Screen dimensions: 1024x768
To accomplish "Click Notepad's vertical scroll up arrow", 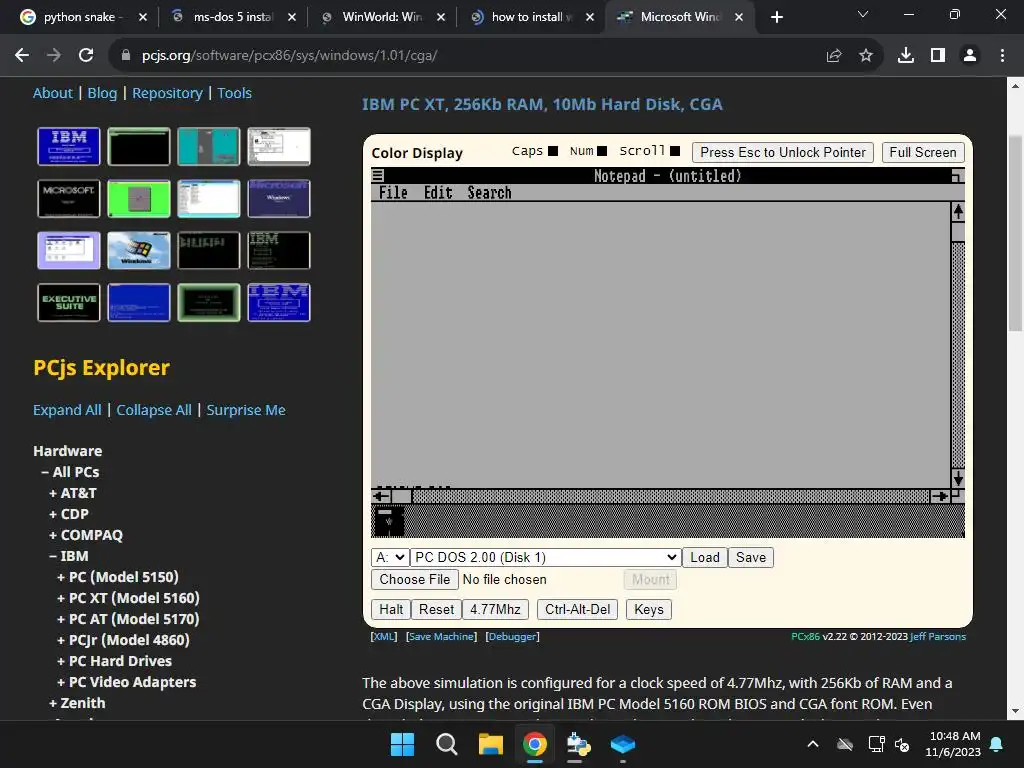I will (958, 212).
